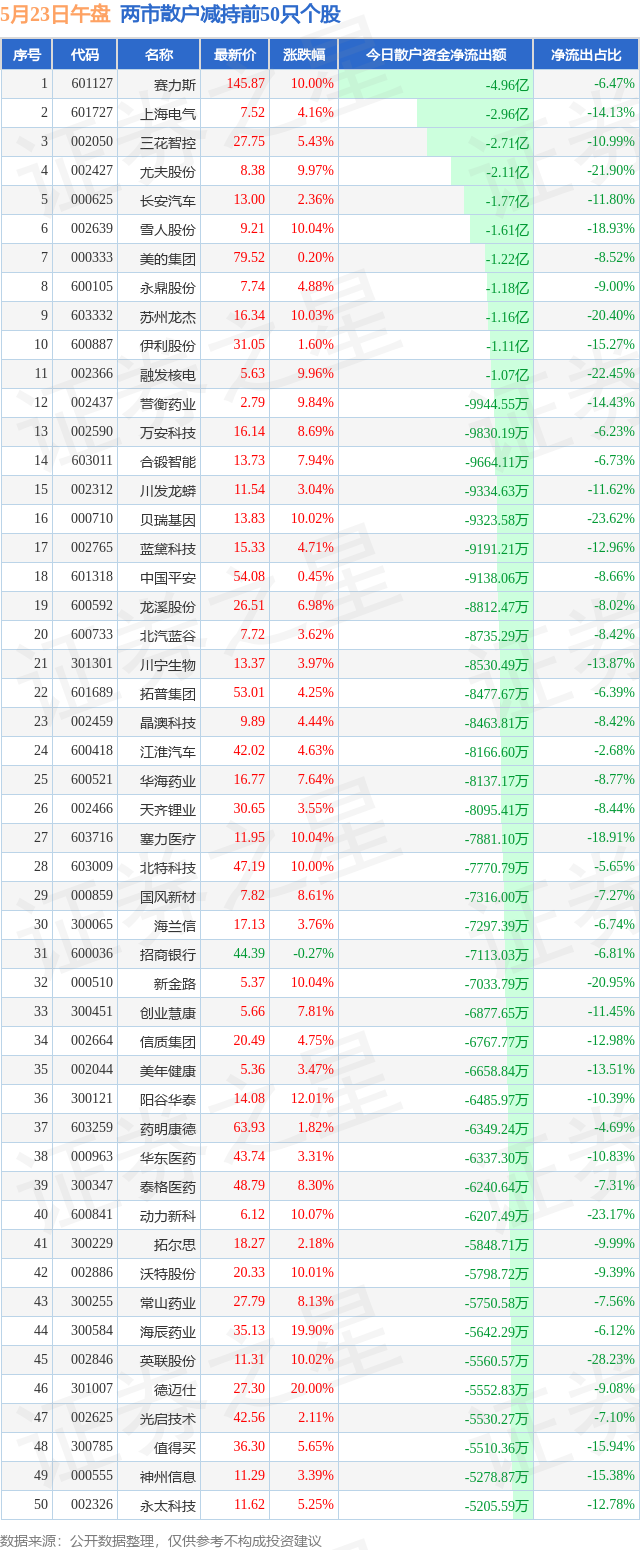The width and height of the screenshot is (640, 1550).
Task: Select stock name 拓尔思
Action: tap(176, 1244)
